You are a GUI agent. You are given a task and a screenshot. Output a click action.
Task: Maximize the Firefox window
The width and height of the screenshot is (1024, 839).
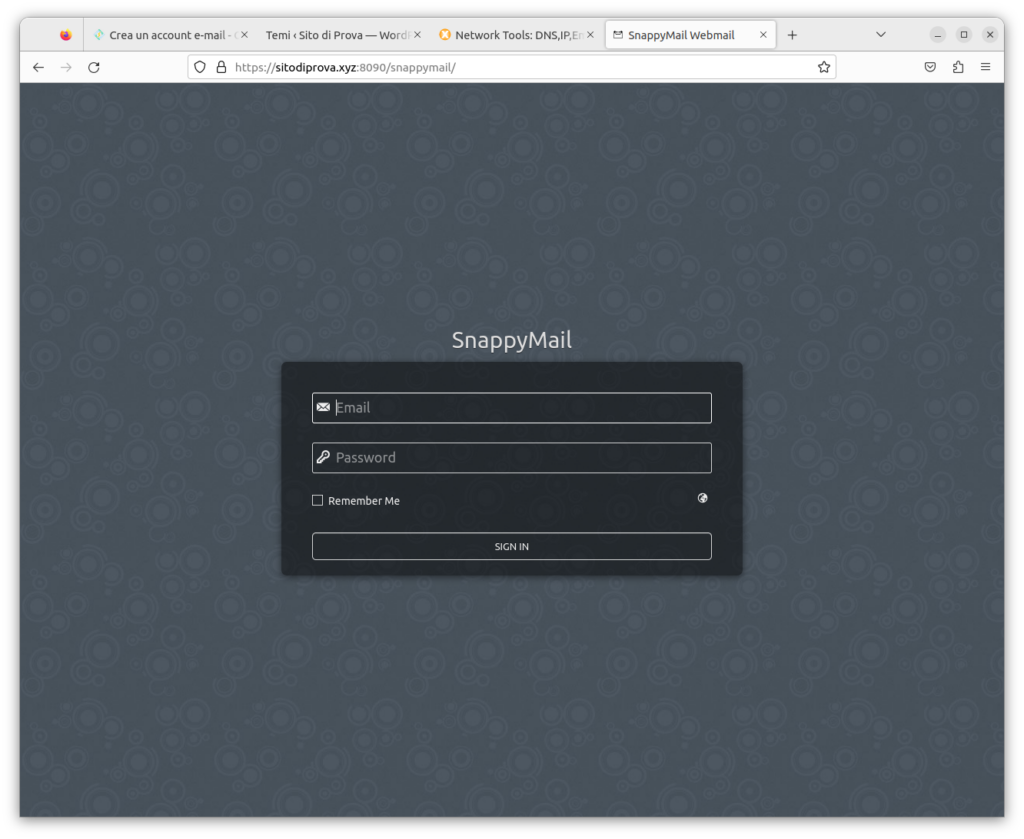click(964, 35)
